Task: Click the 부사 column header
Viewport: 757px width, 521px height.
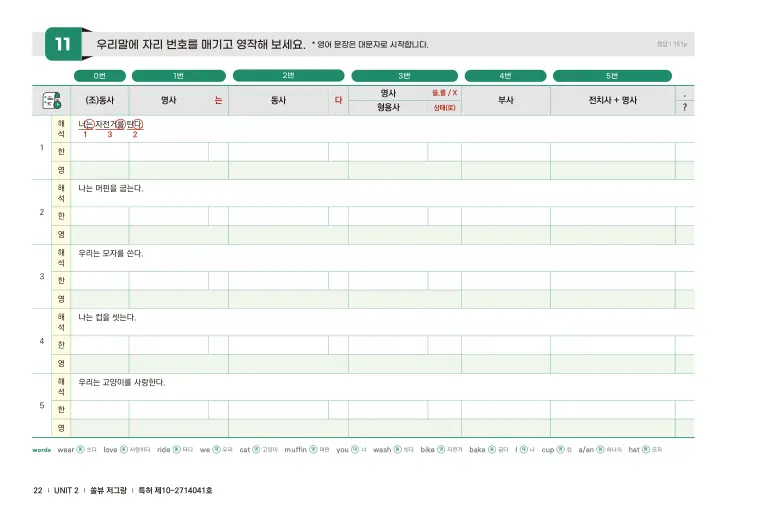Action: pyautogui.click(x=505, y=100)
